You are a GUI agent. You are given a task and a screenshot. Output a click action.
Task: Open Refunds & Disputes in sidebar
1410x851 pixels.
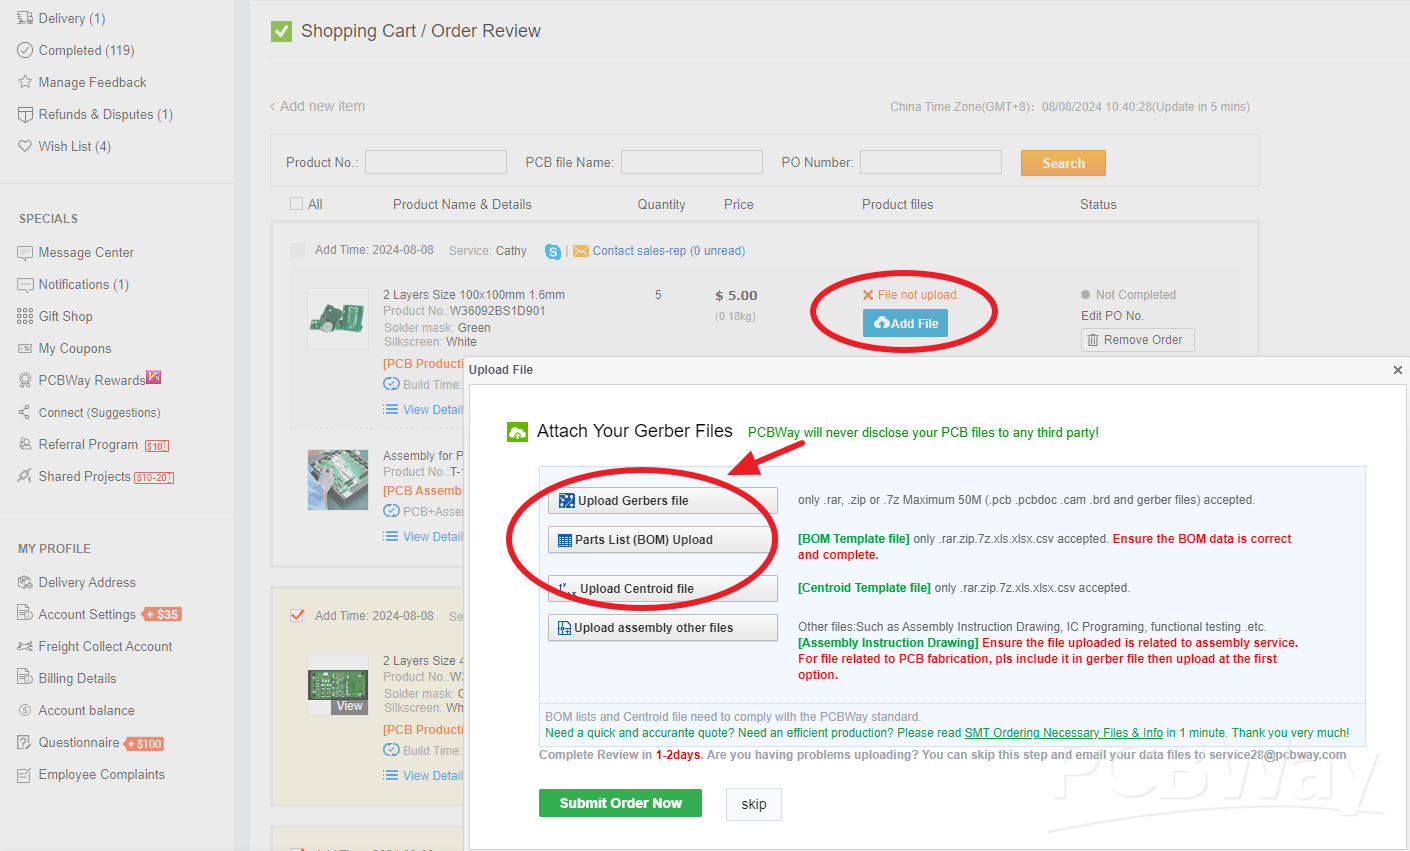coord(105,114)
